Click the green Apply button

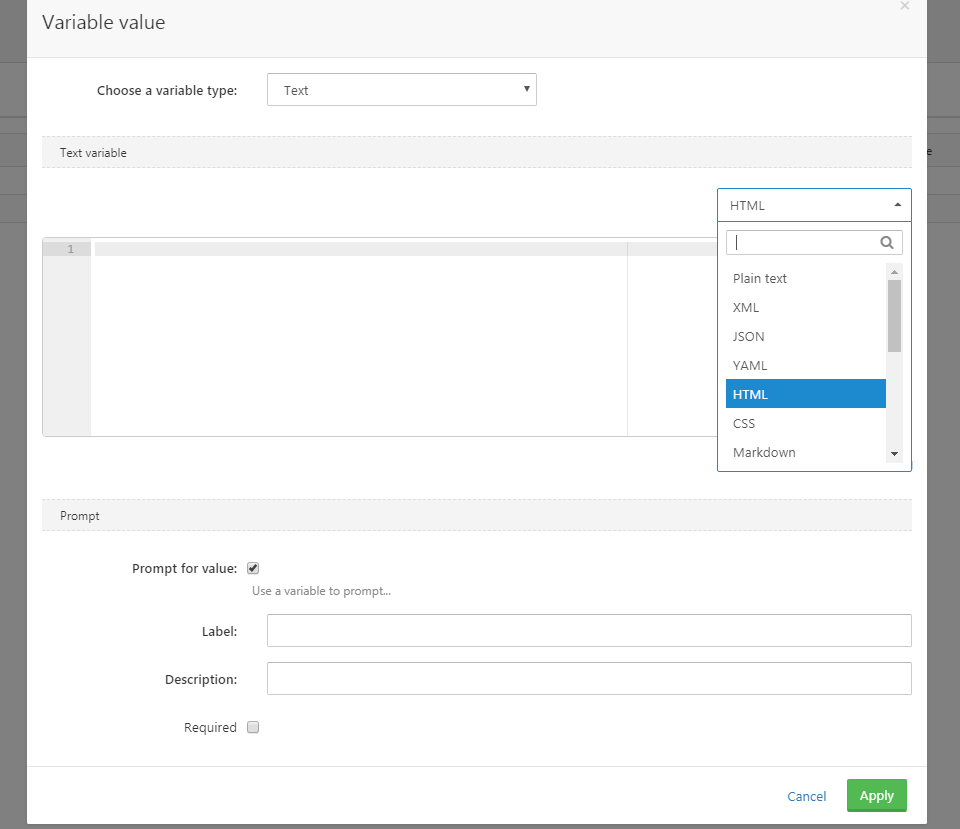point(876,795)
